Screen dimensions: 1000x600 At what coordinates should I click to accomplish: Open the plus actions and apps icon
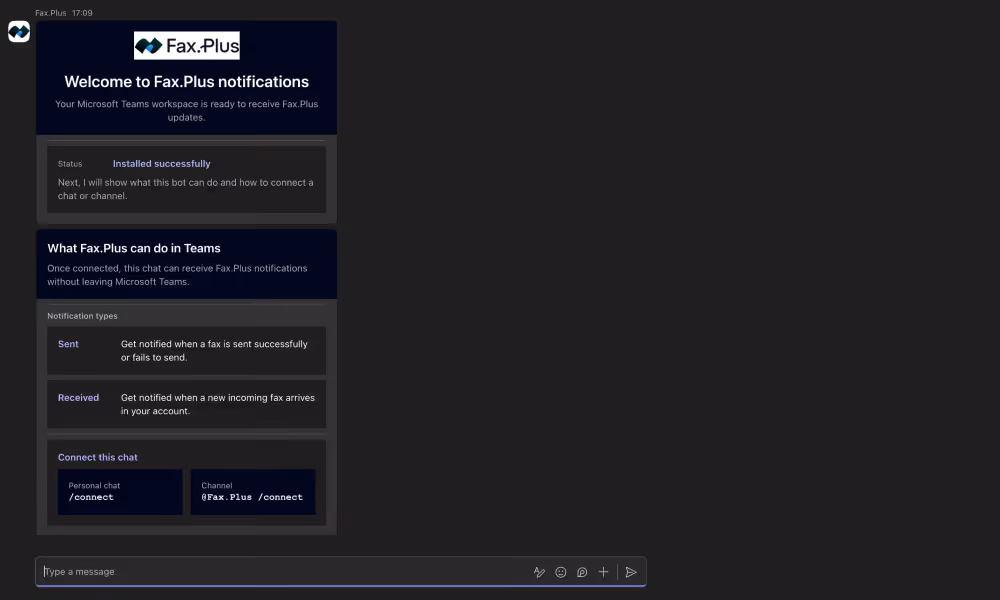point(603,572)
